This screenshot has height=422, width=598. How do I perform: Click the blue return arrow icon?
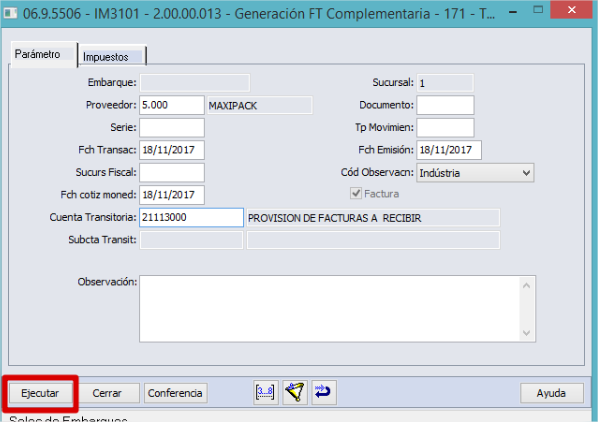coord(324,392)
